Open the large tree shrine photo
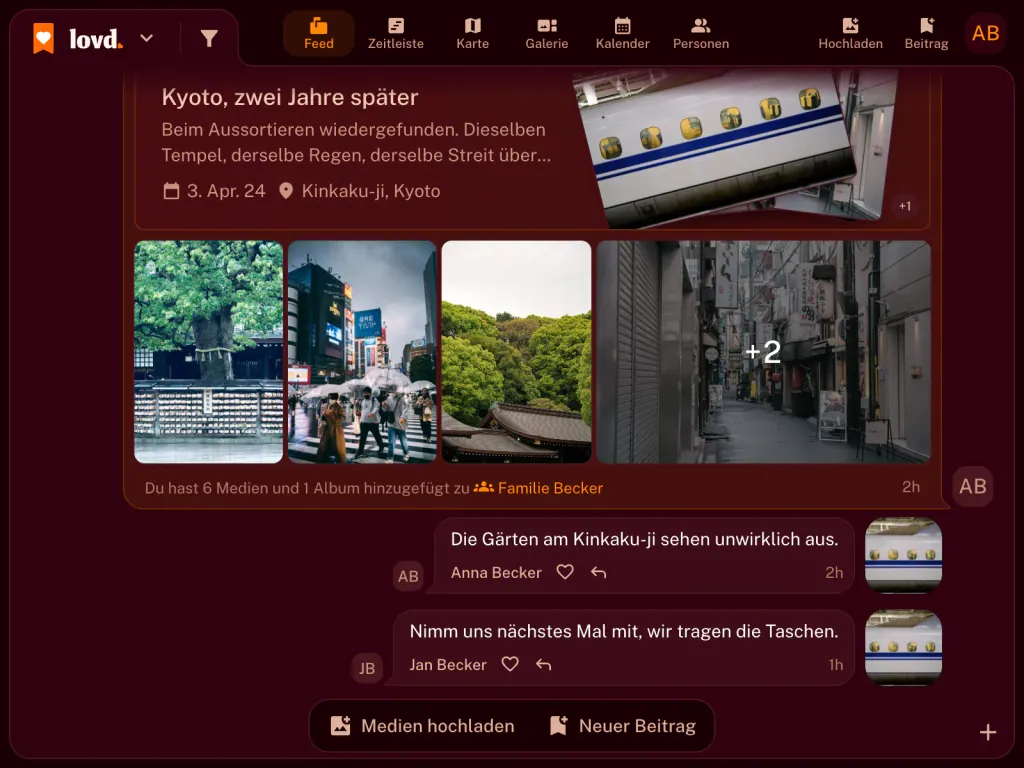Viewport: 1024px width, 768px height. point(209,352)
